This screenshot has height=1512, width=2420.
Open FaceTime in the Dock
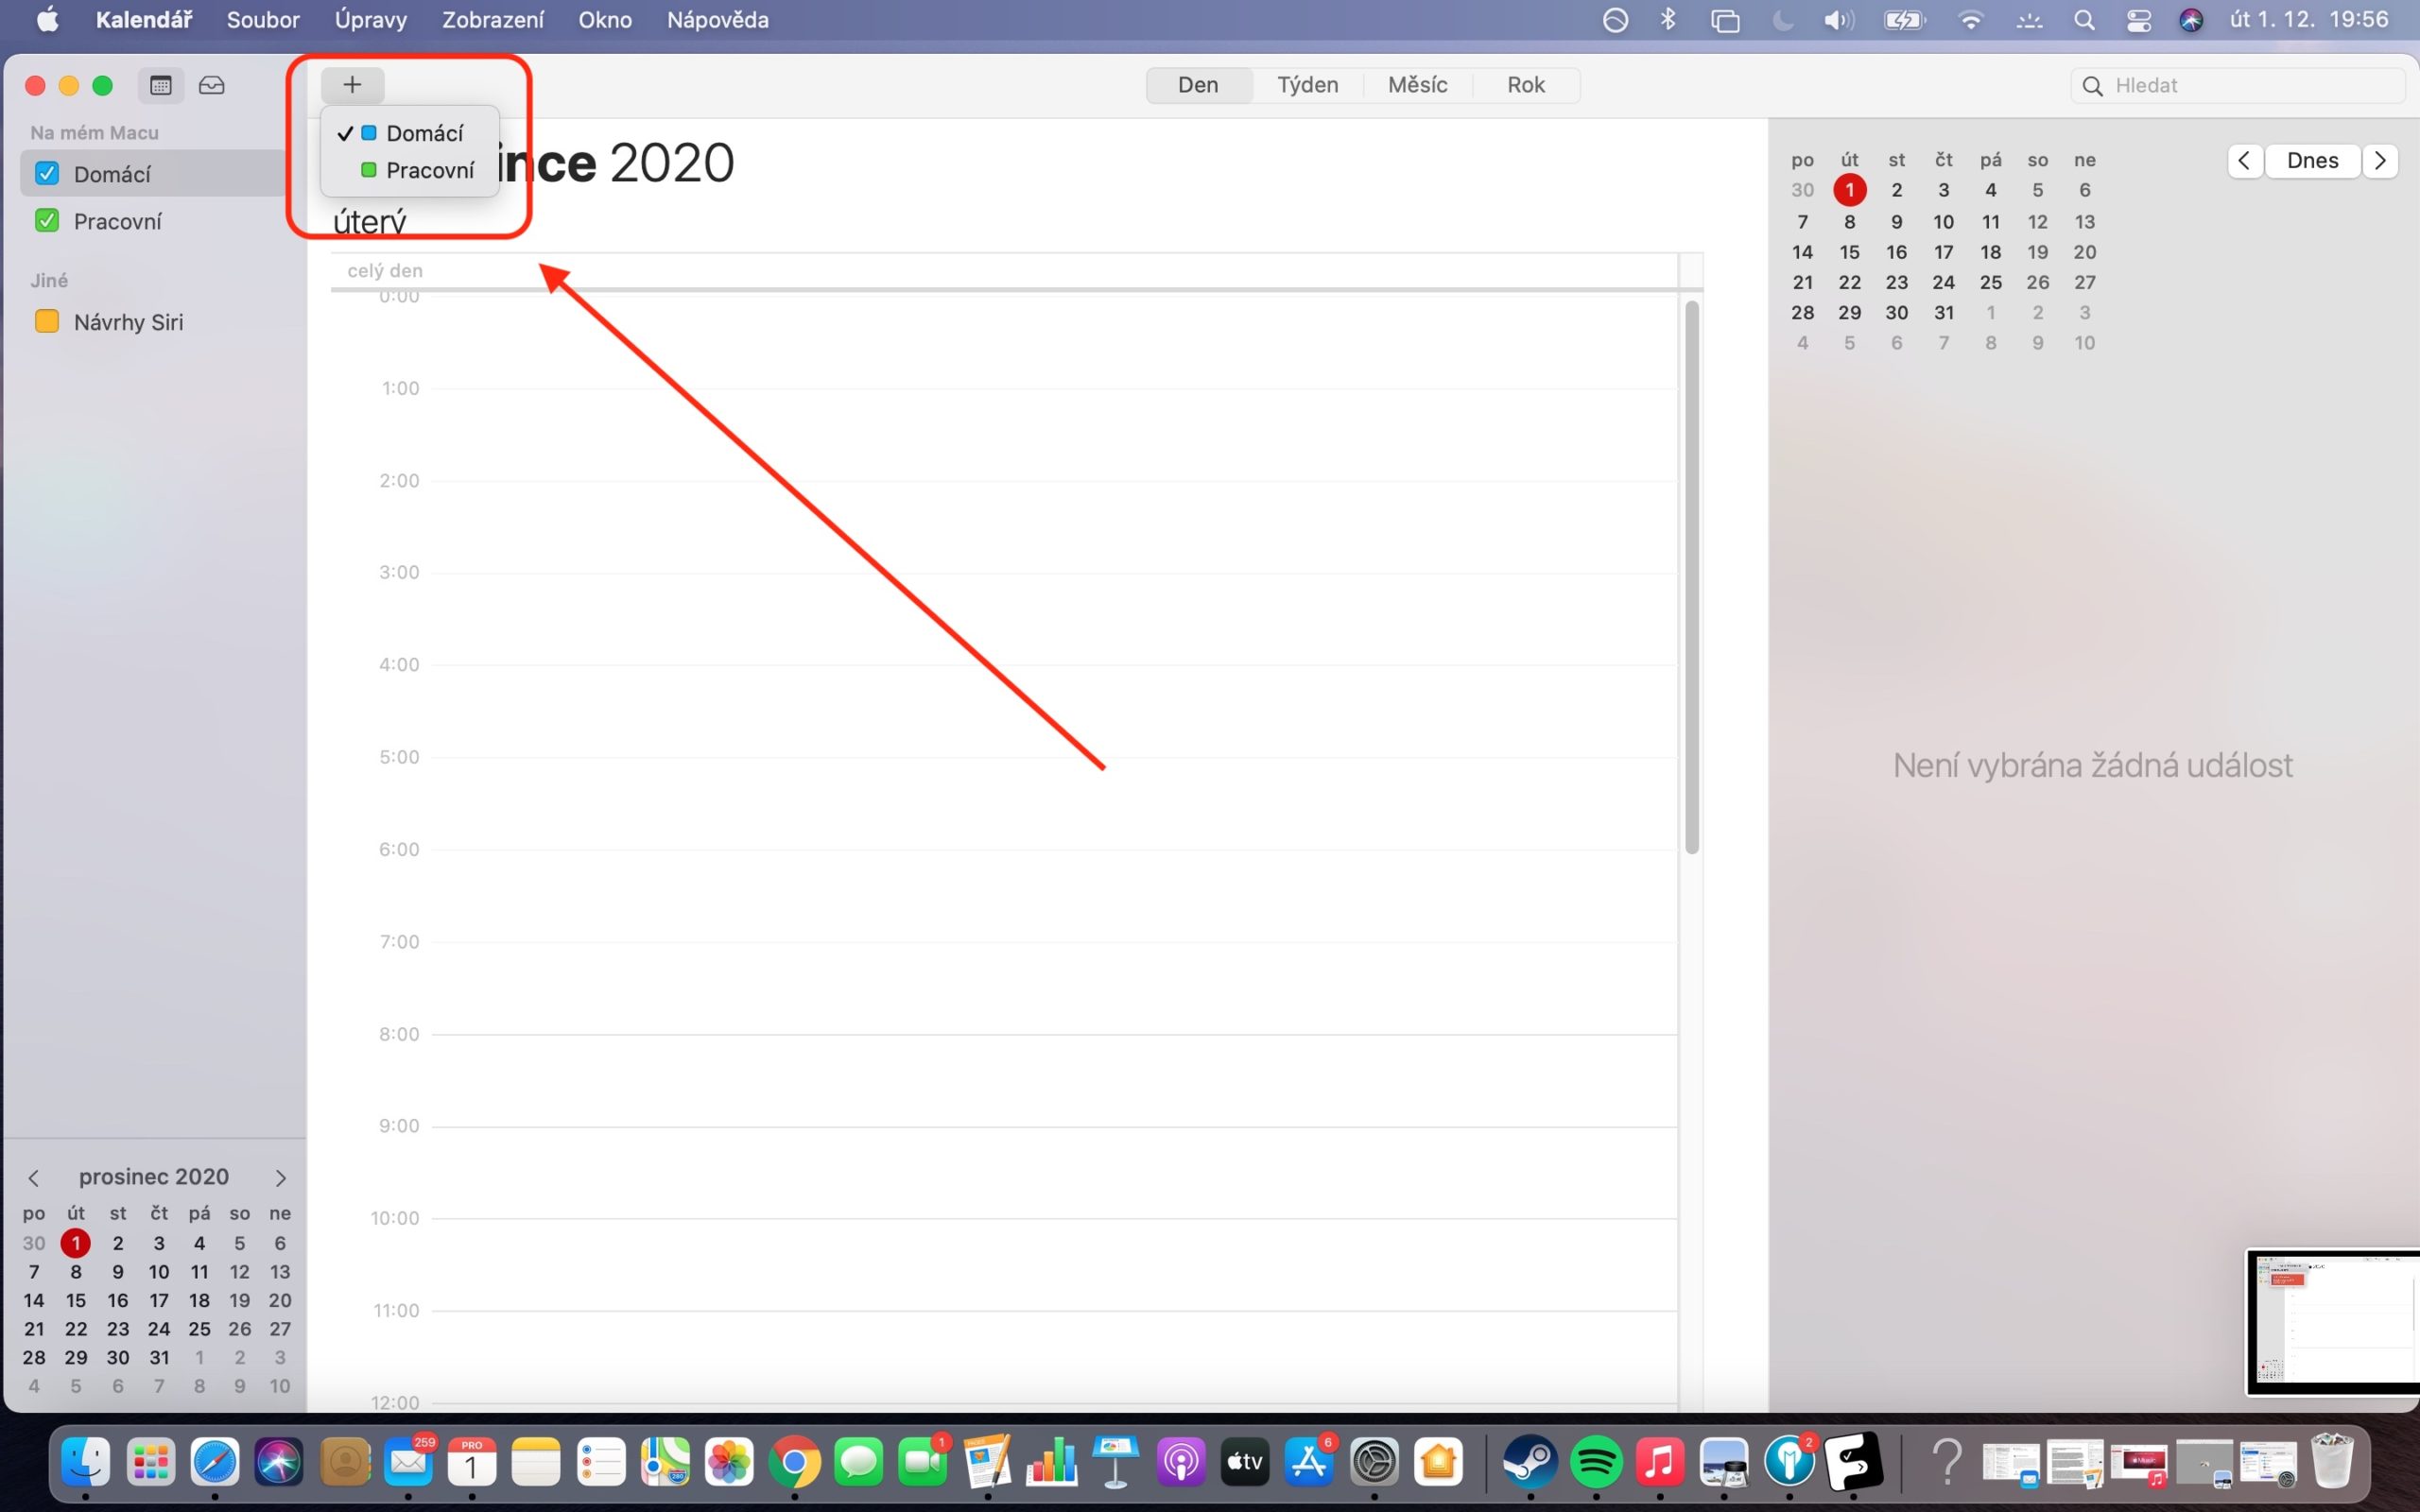(x=922, y=1463)
